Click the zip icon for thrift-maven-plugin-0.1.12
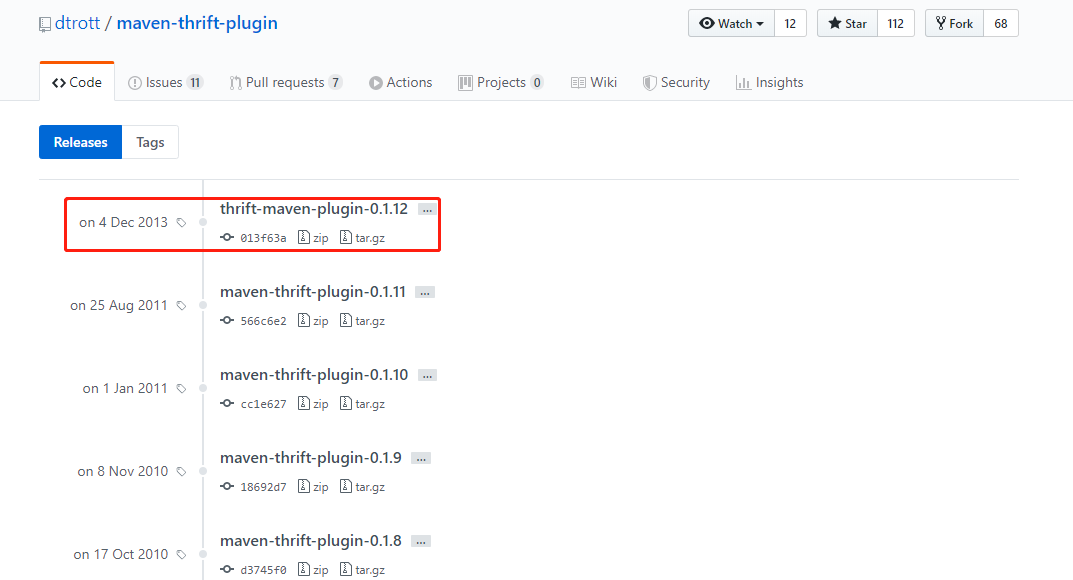1073x580 pixels. (304, 237)
